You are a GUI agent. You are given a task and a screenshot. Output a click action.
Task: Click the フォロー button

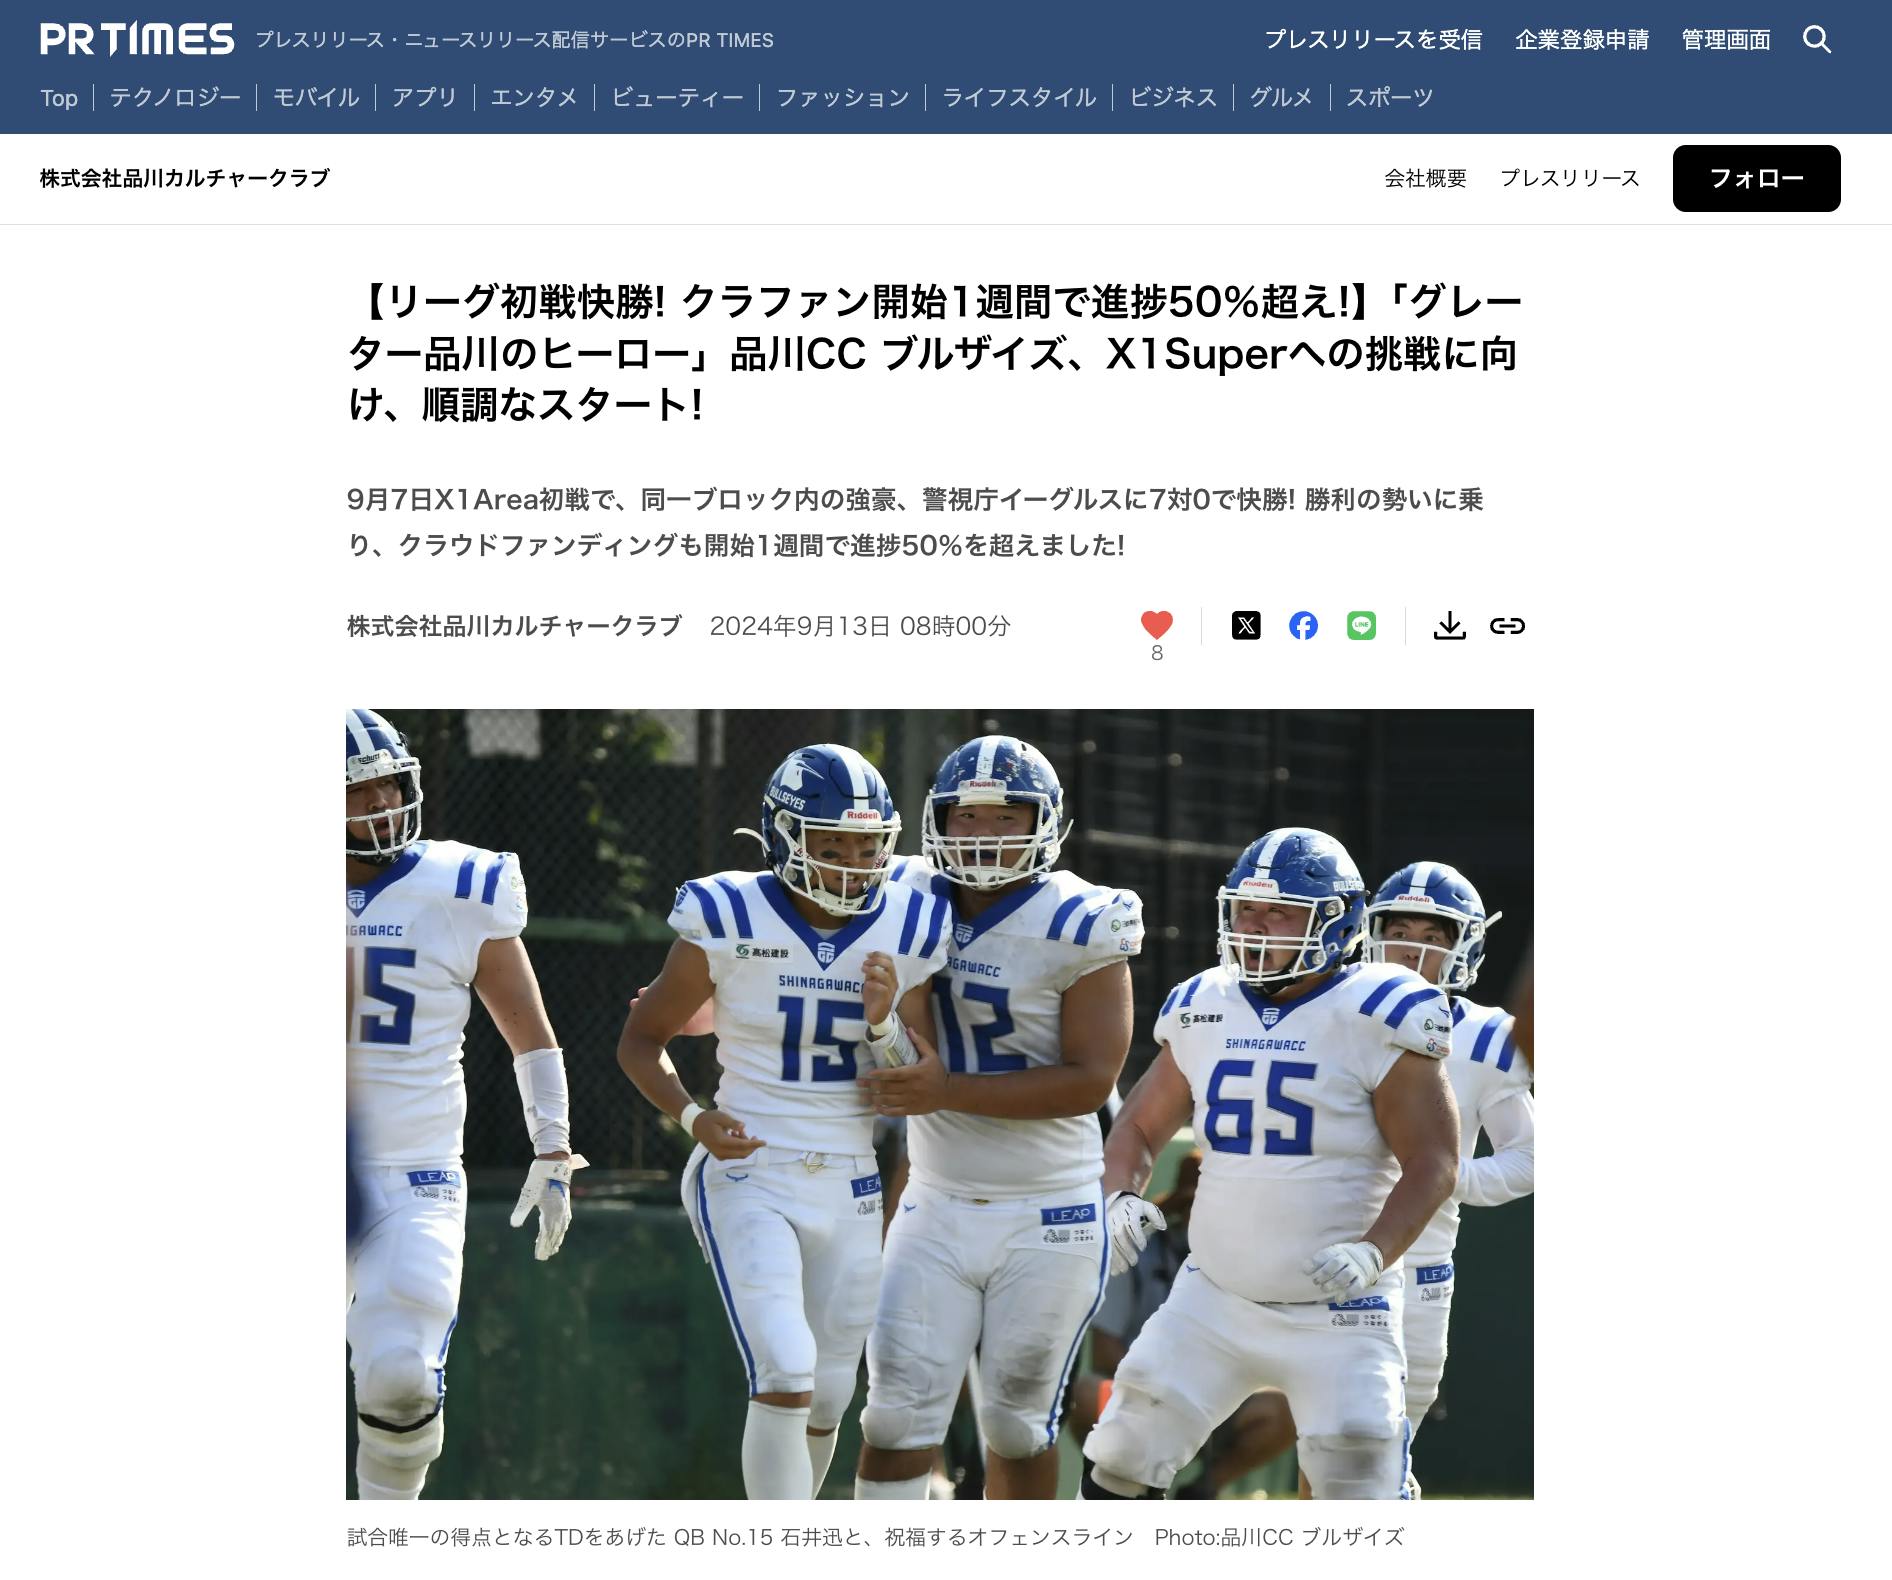pyautogui.click(x=1756, y=178)
